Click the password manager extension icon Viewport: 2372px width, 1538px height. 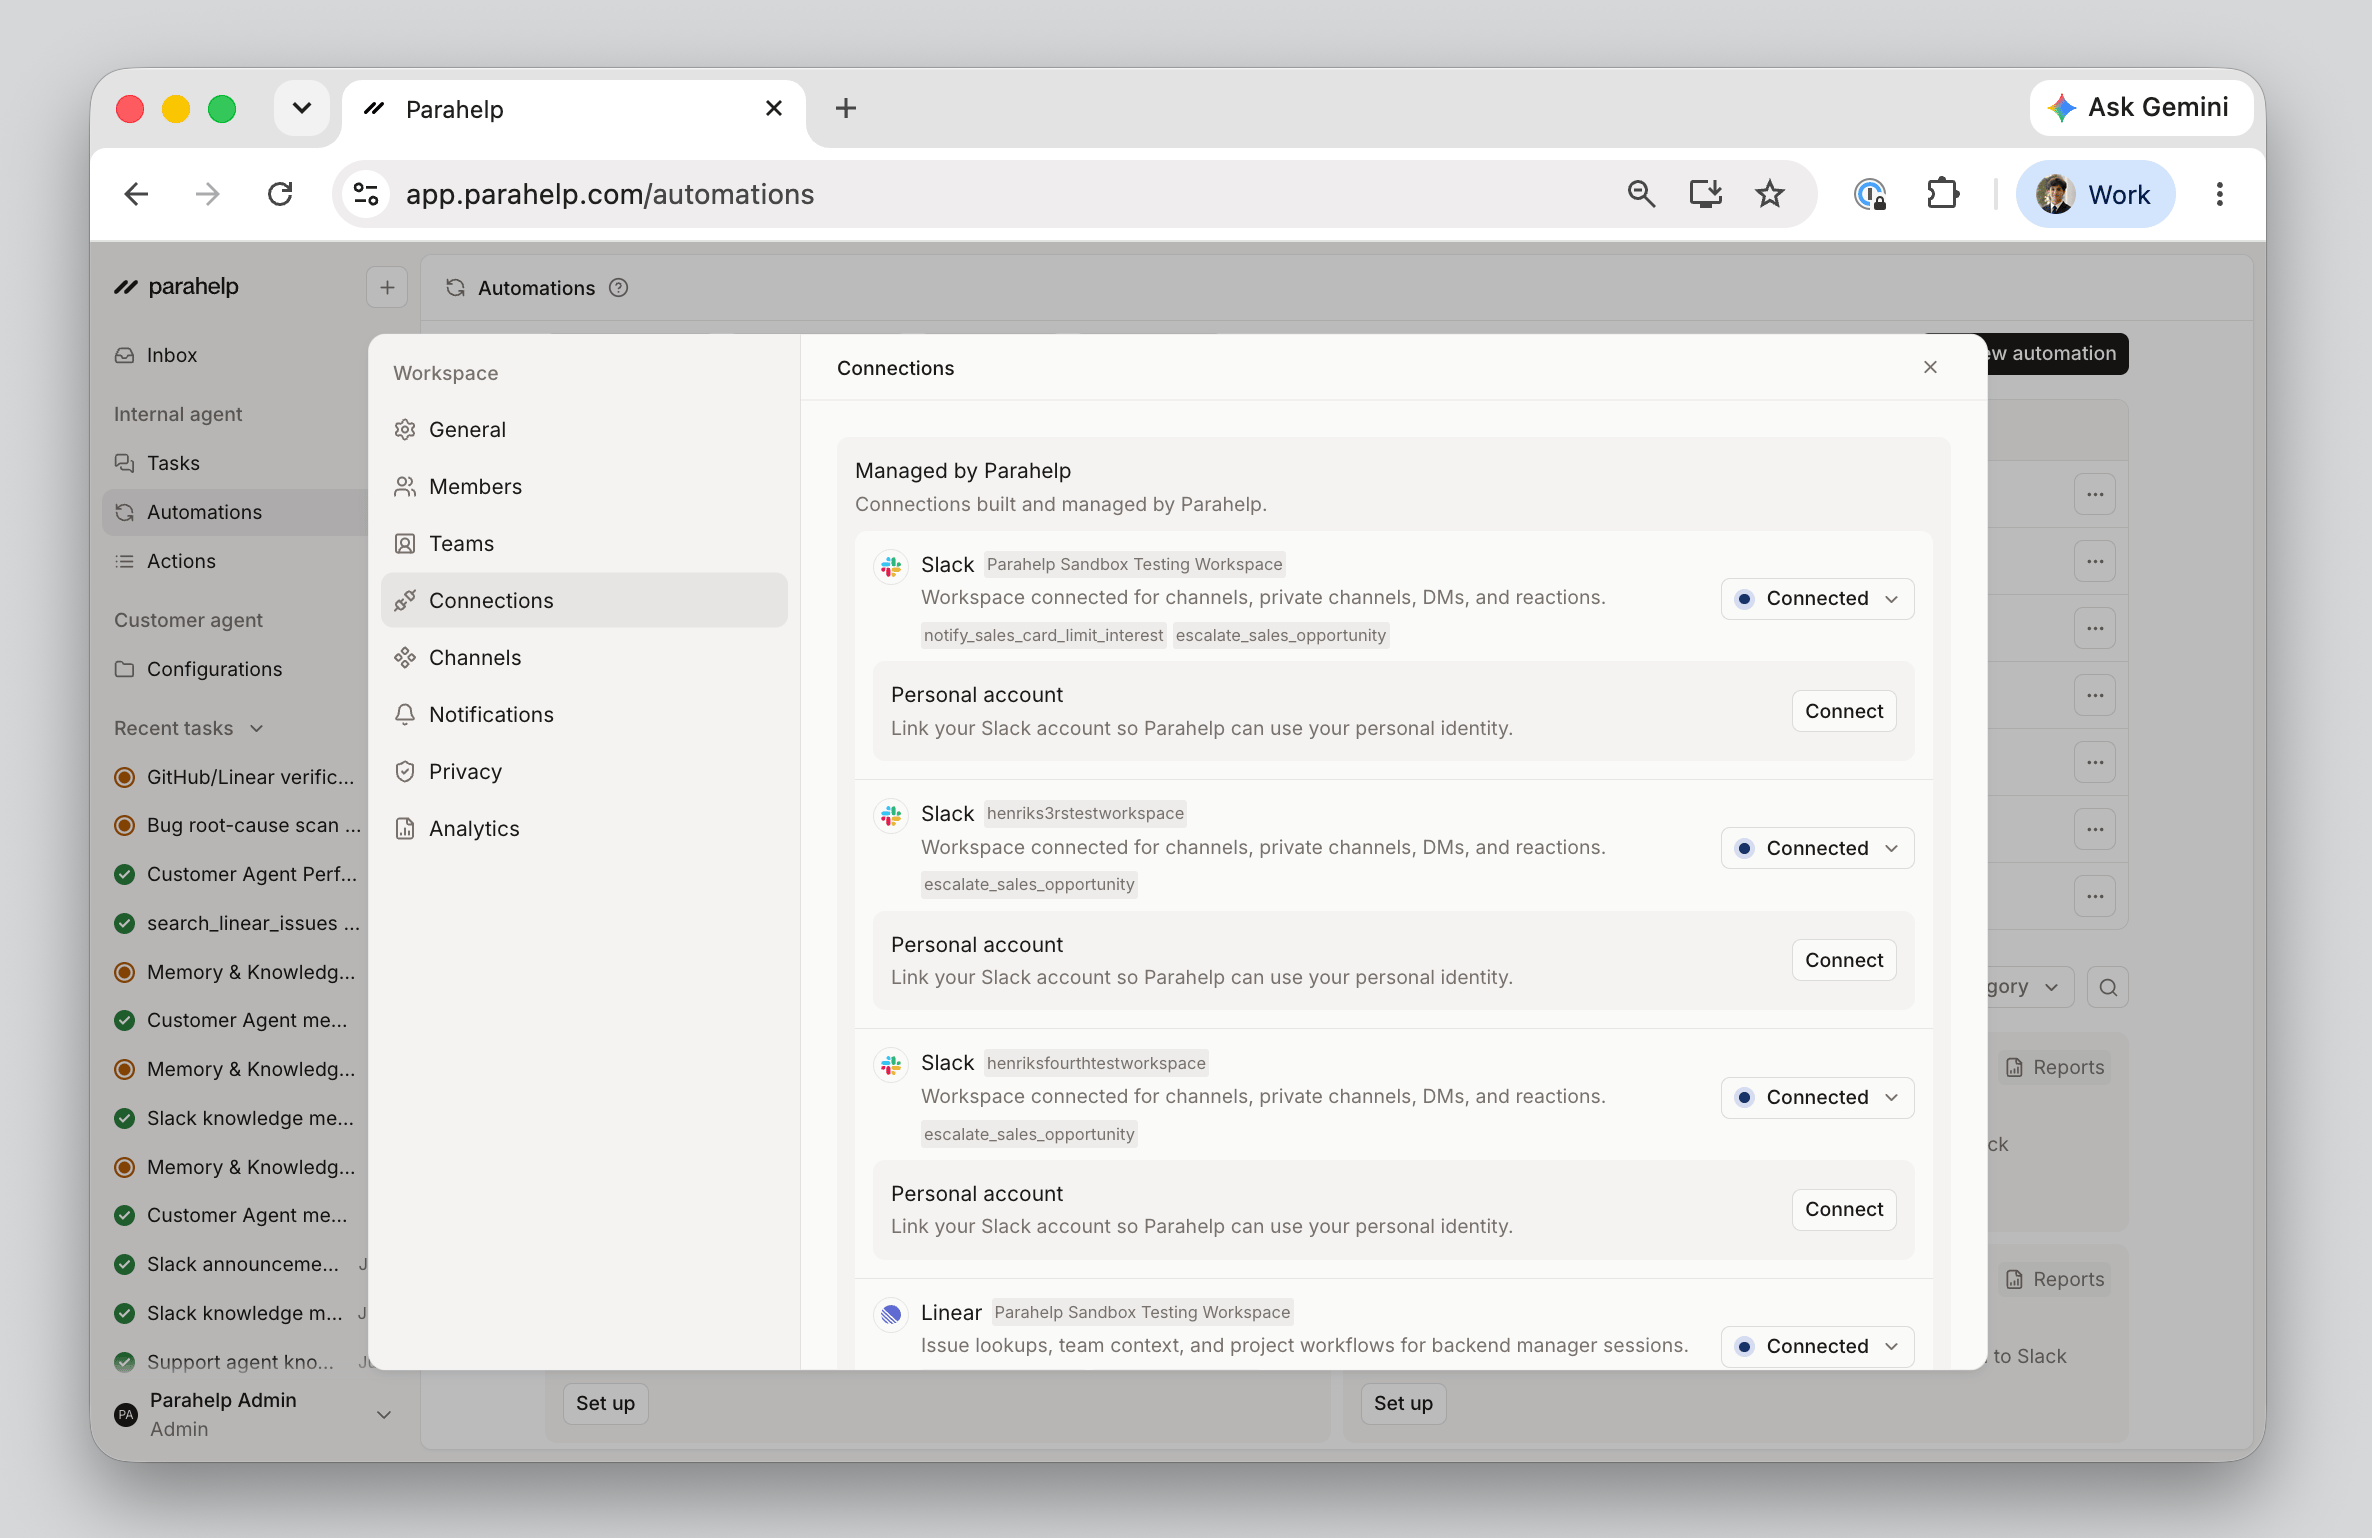coord(1870,194)
